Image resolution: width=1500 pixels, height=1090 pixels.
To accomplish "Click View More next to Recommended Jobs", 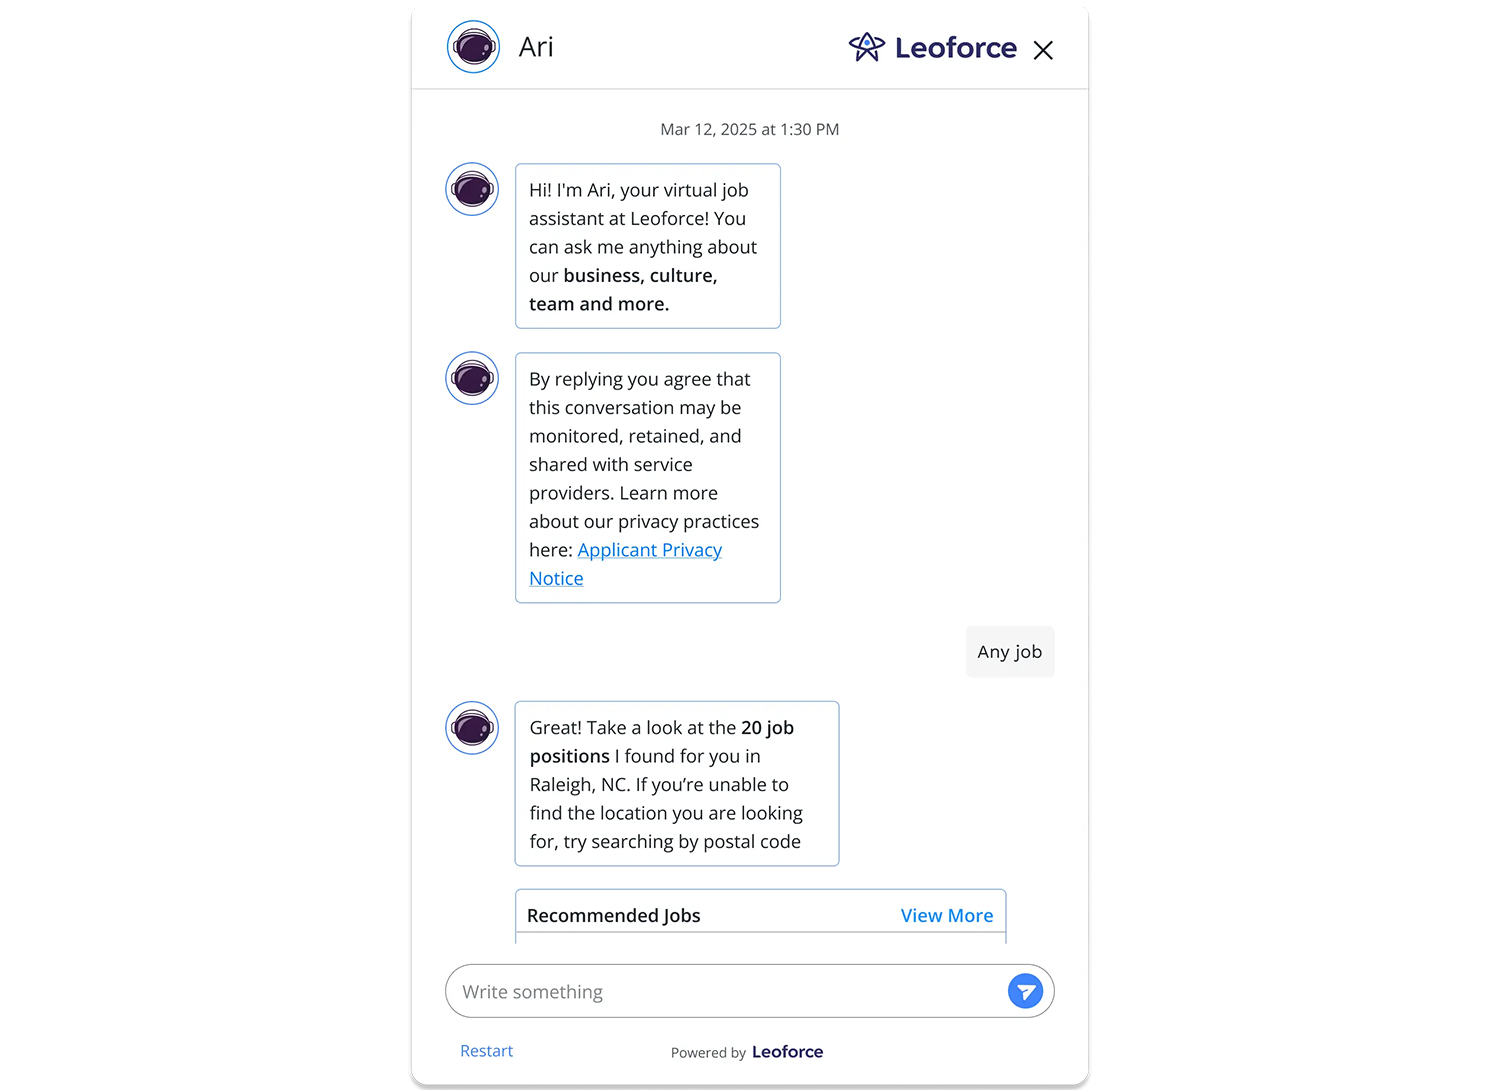I will point(947,915).
